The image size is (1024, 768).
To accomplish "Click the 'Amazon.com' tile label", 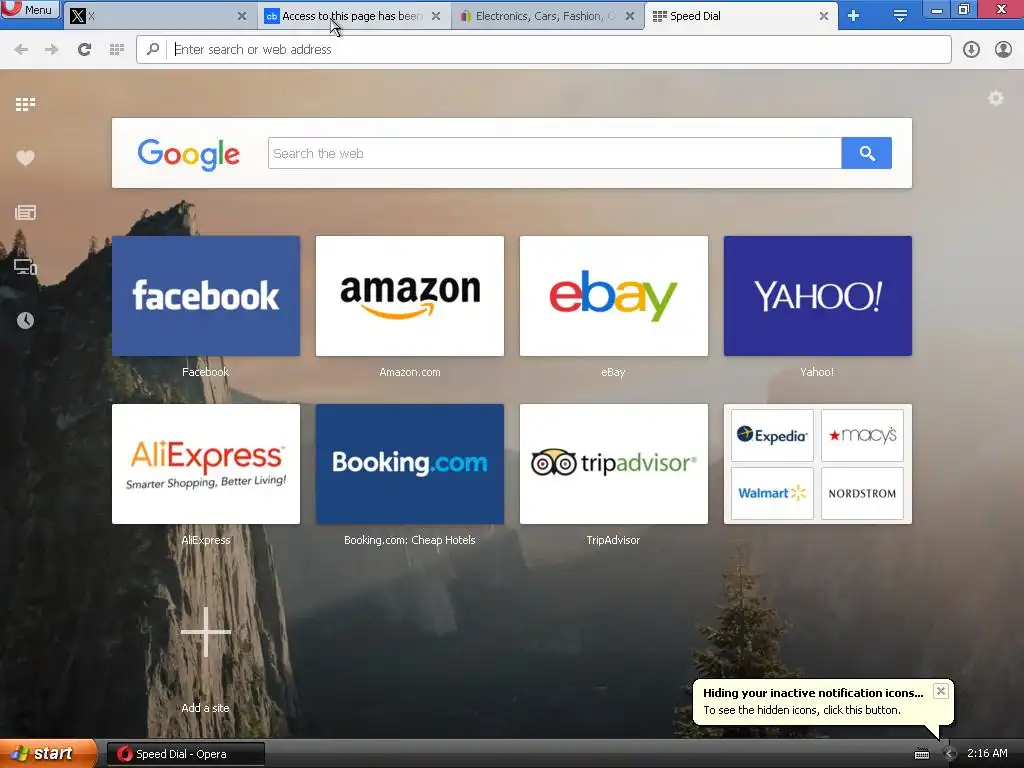I will pyautogui.click(x=409, y=372).
